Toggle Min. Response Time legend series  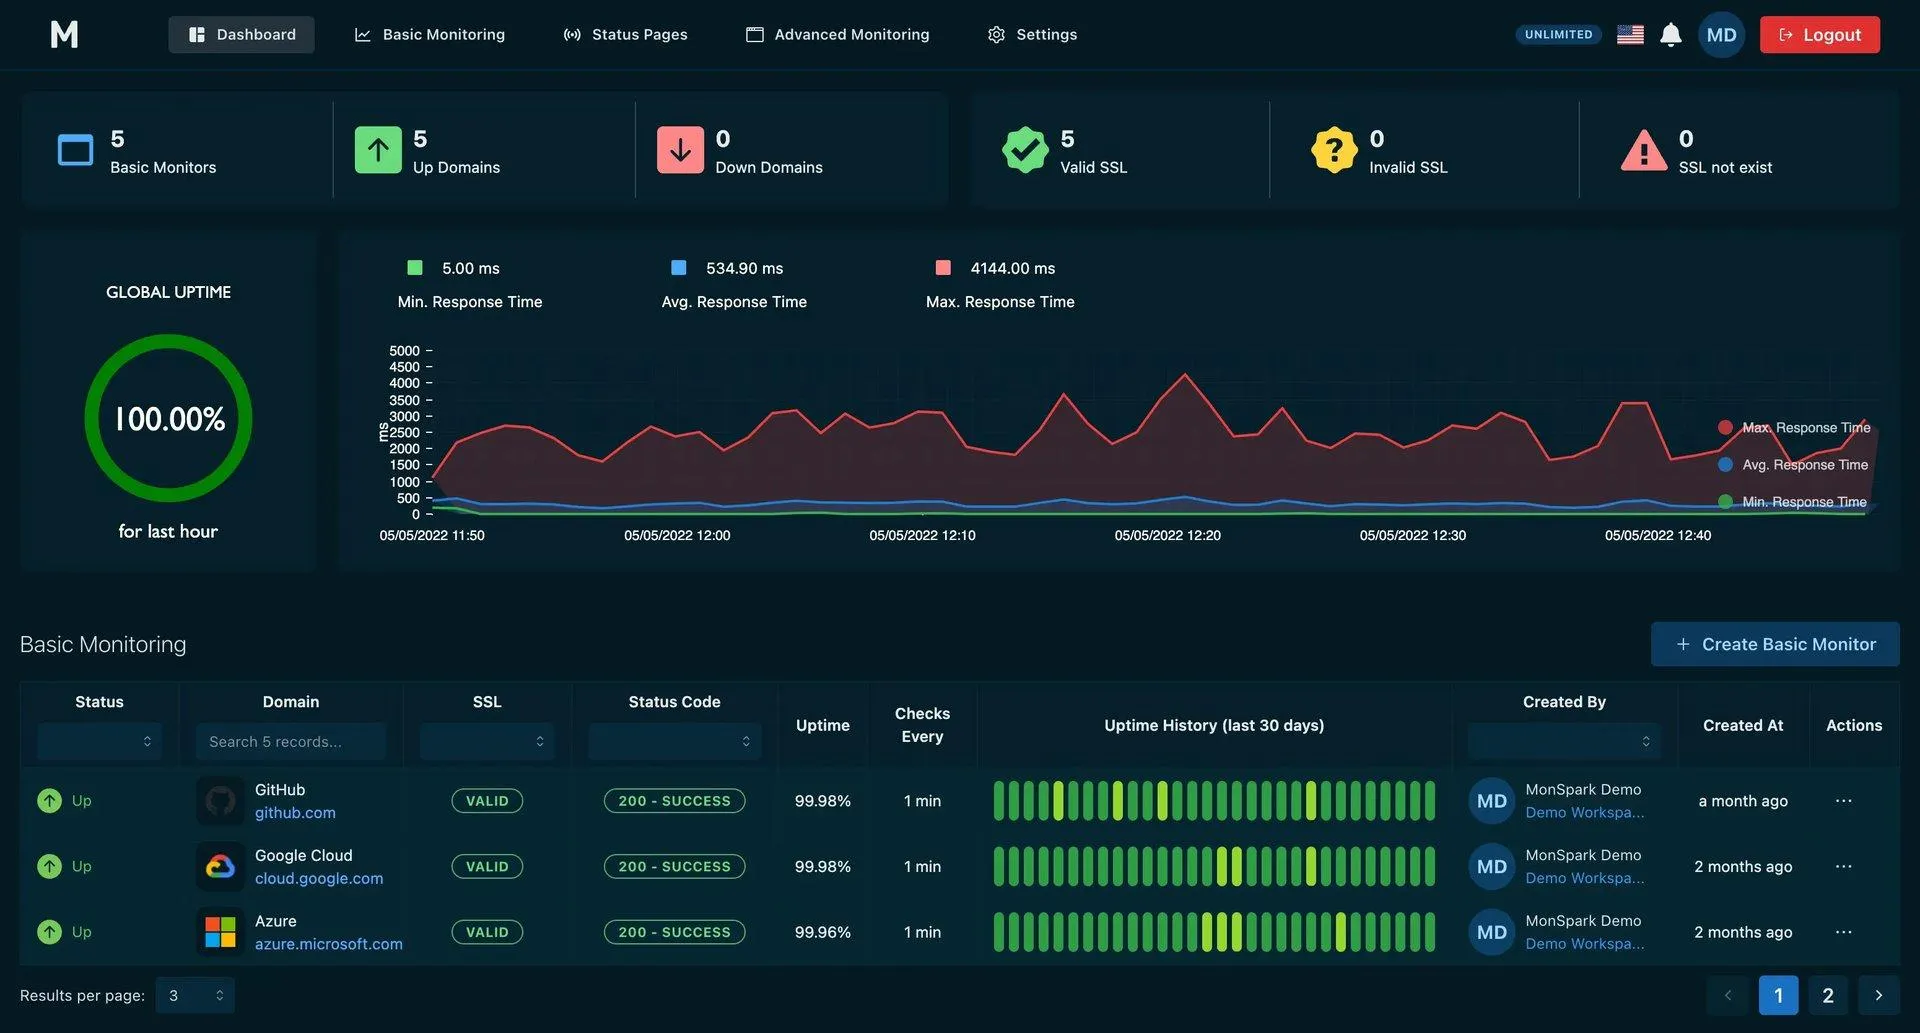tap(1792, 502)
